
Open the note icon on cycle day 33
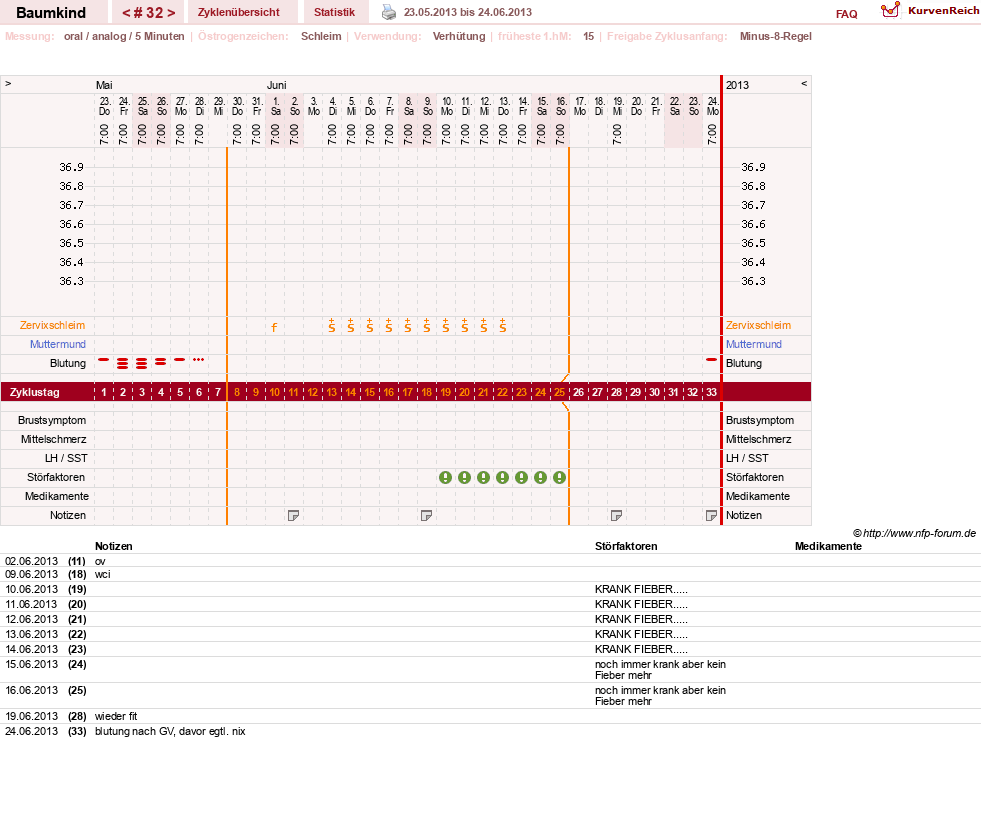[711, 516]
